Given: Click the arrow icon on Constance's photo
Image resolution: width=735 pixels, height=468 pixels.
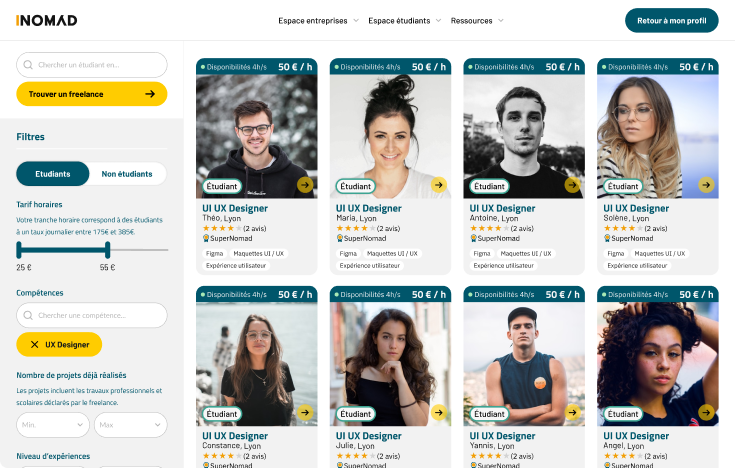Looking at the screenshot, I should pos(305,413).
